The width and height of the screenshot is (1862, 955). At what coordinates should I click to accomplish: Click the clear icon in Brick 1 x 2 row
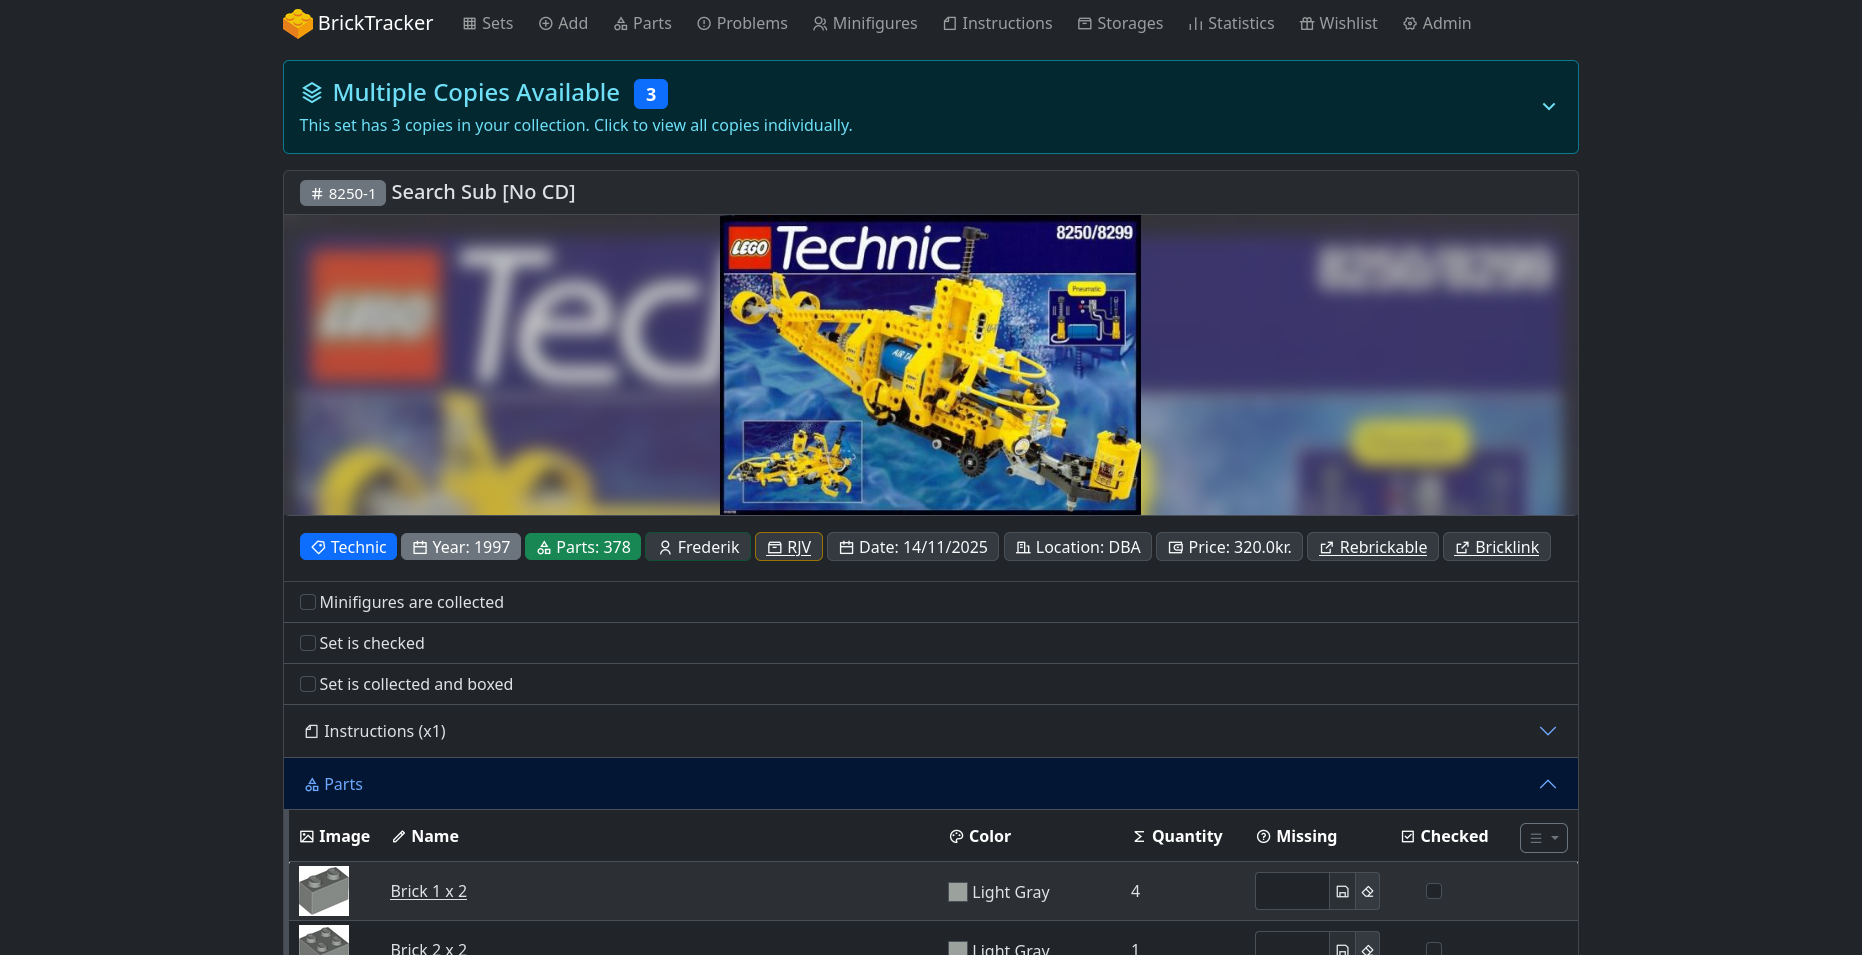coord(1367,891)
